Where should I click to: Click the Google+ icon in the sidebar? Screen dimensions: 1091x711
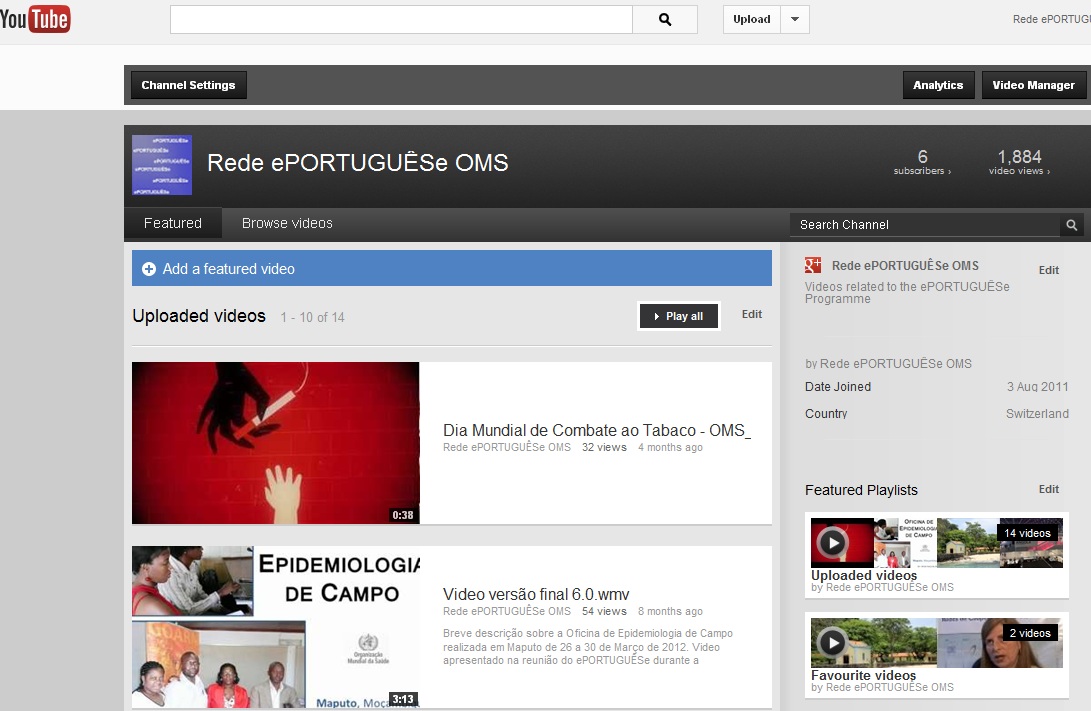coord(813,265)
